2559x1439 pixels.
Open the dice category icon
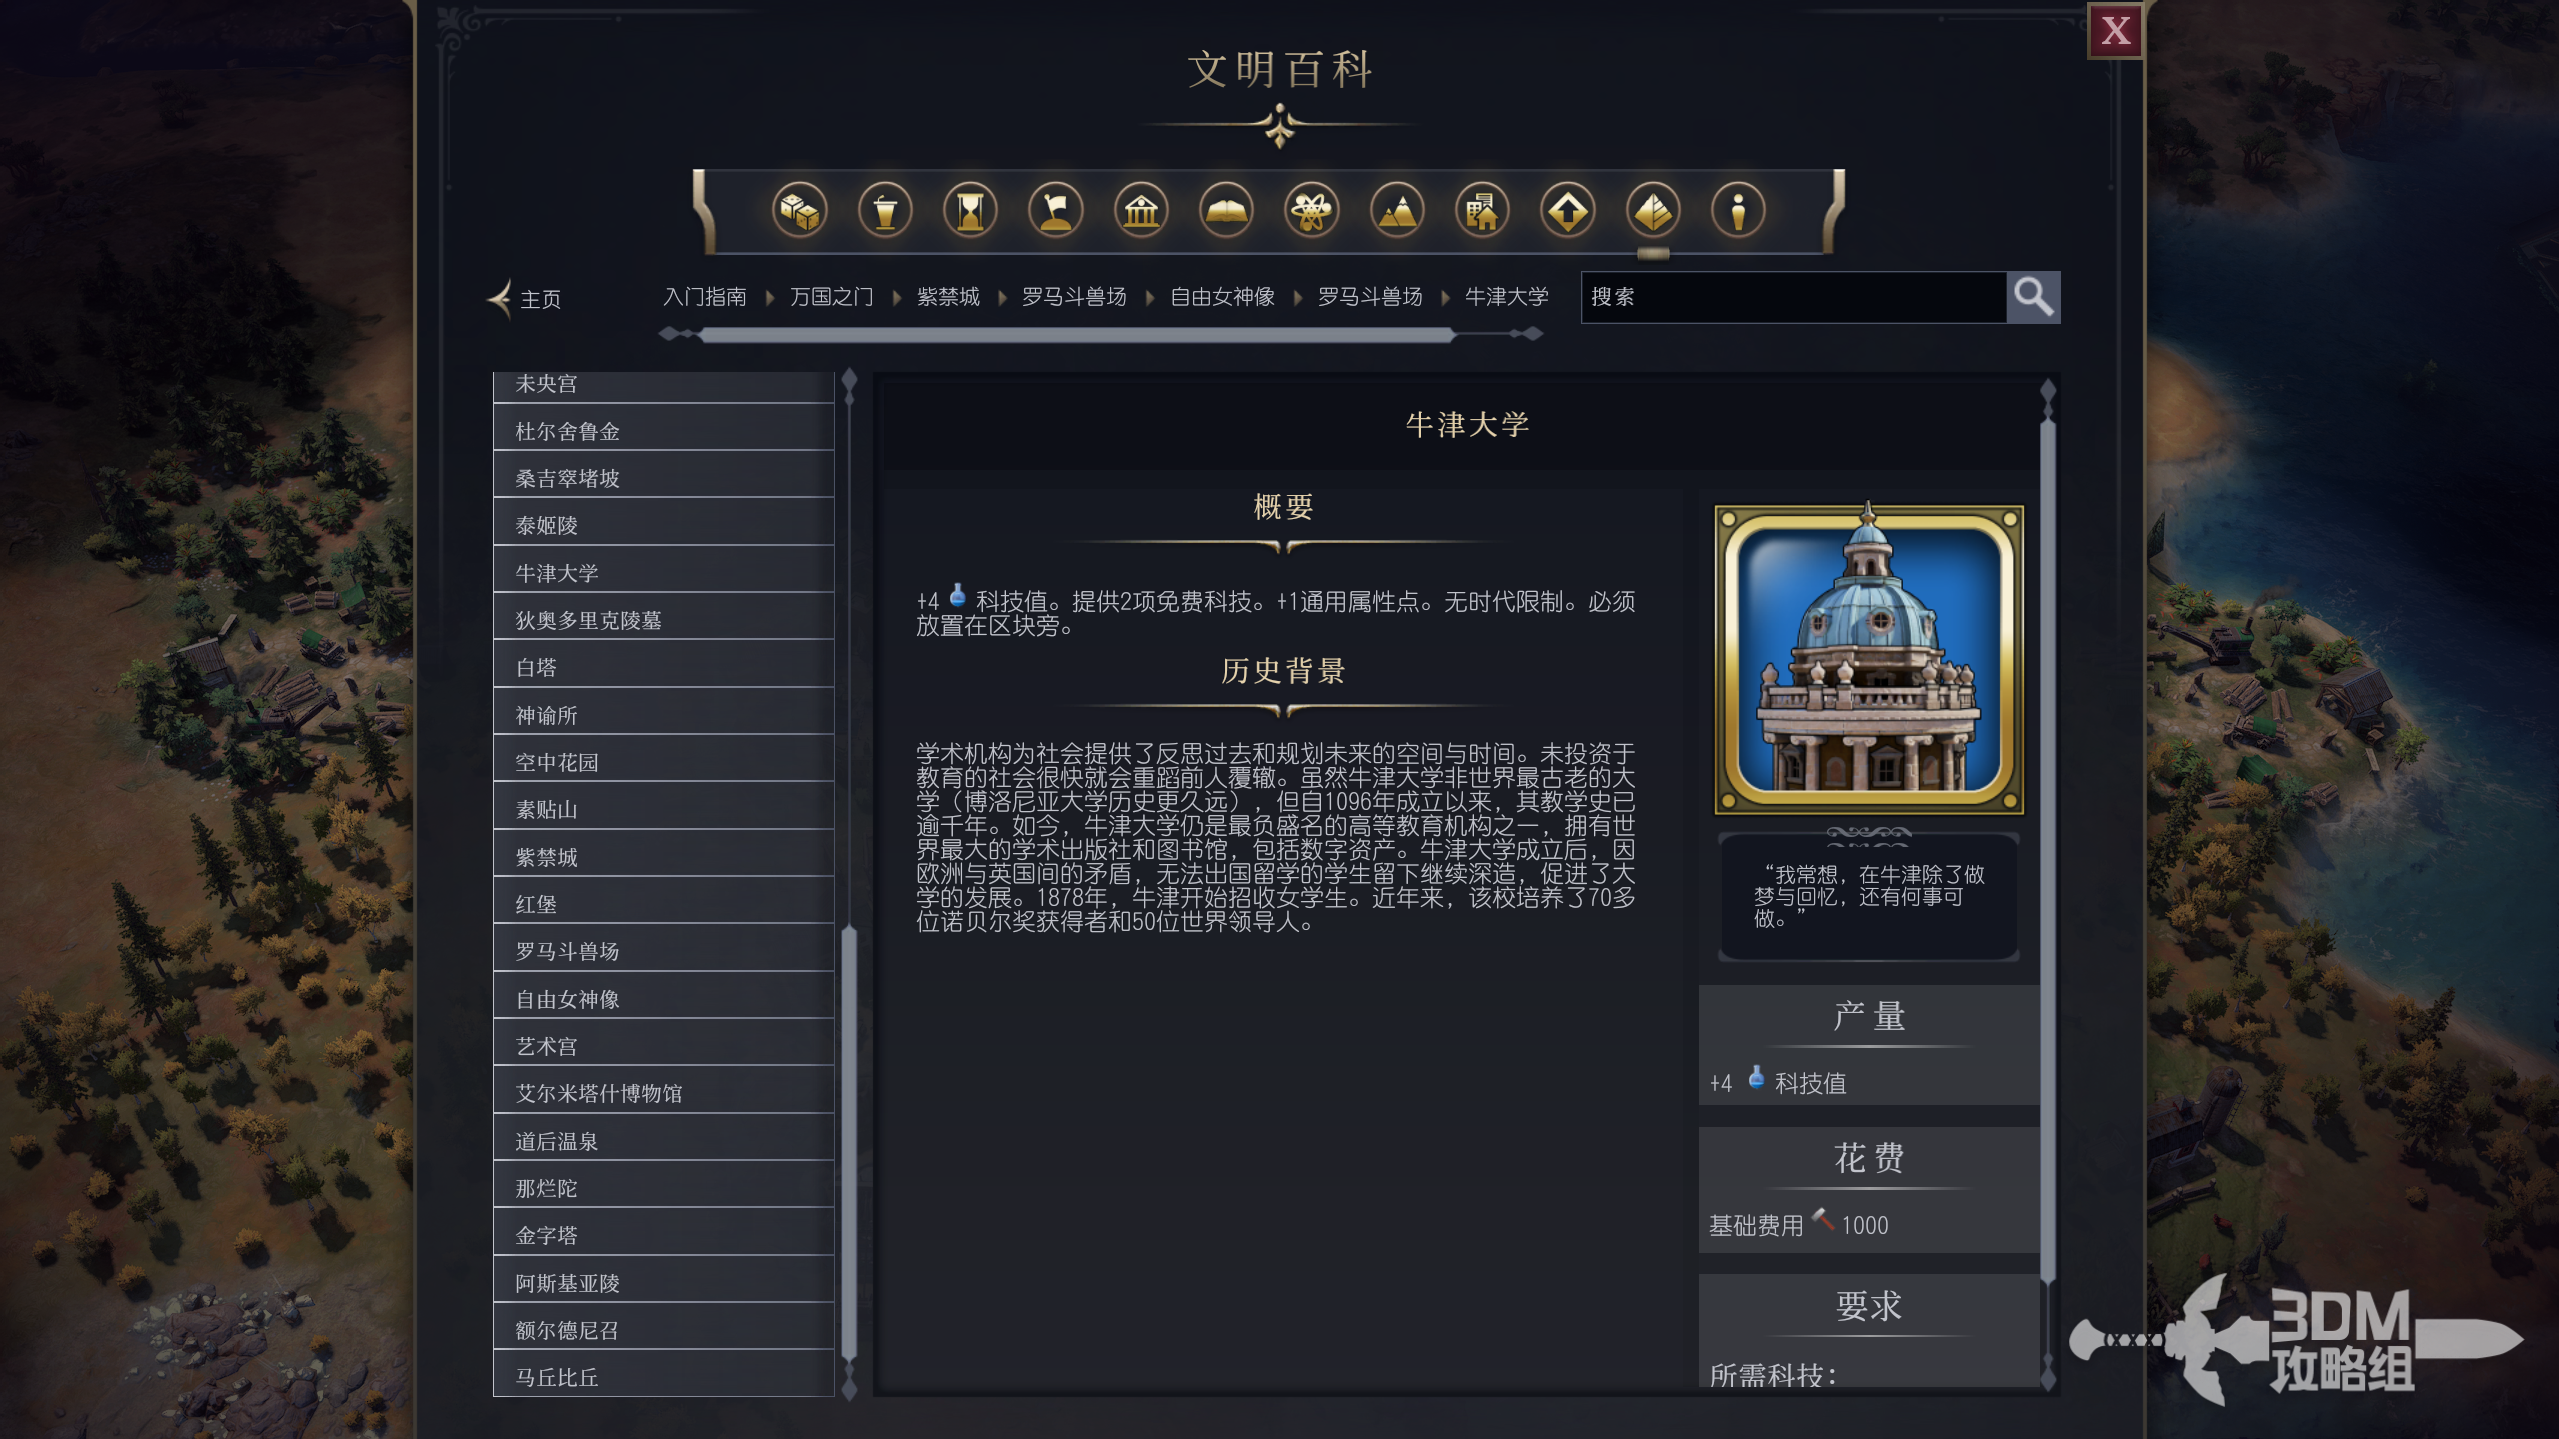[x=799, y=211]
